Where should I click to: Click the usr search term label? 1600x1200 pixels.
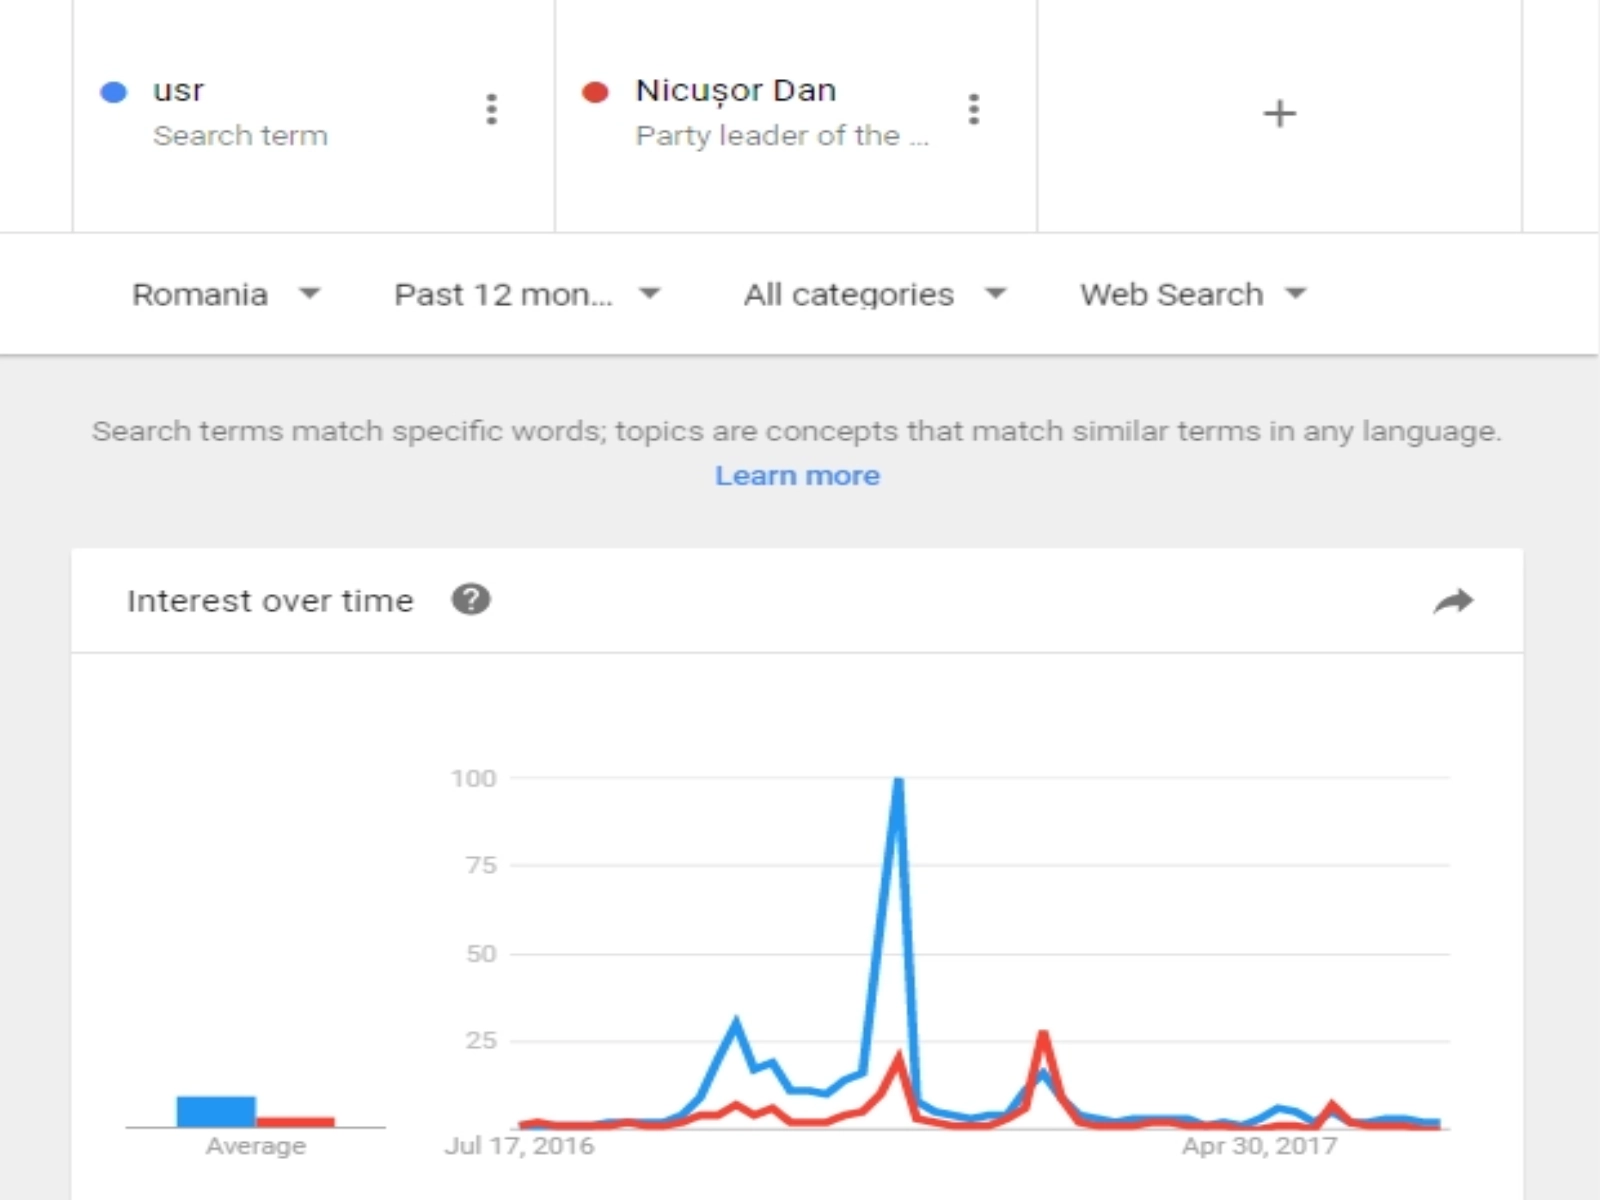pos(178,90)
